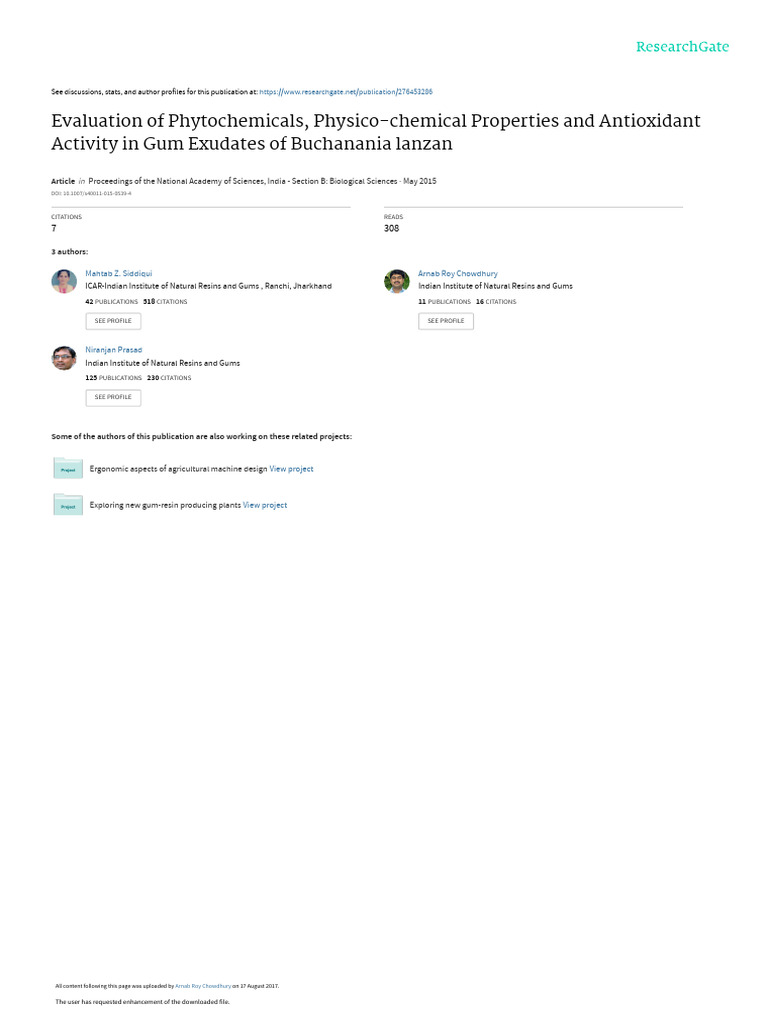Image resolution: width=768 pixels, height=1024 pixels.
Task: Click Mahtab Z. Siddiqui's profile photo
Action: point(64,281)
